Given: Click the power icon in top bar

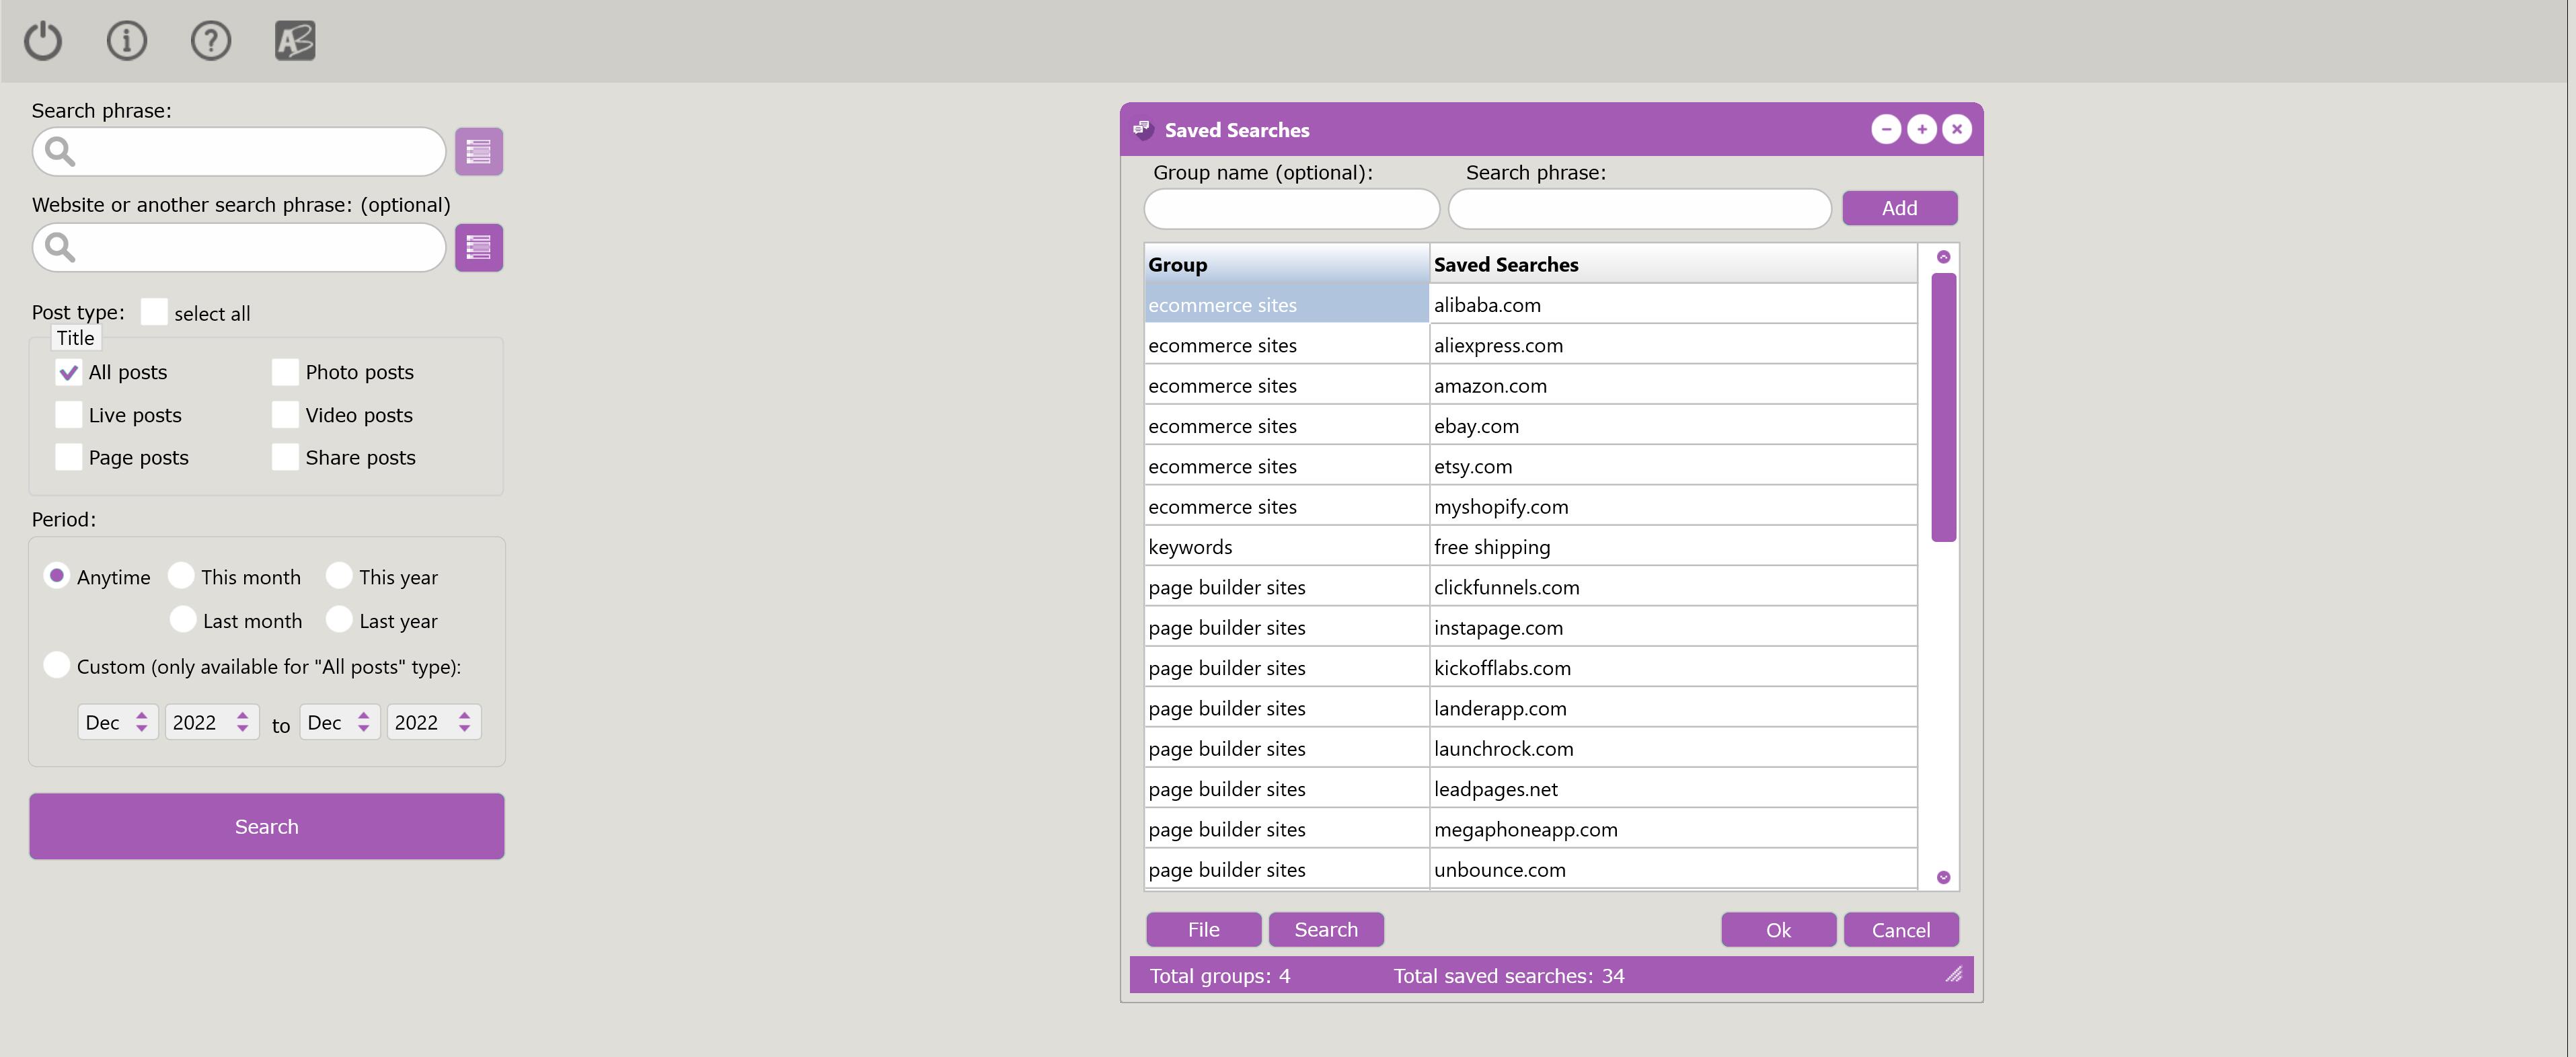Looking at the screenshot, I should coord(43,41).
